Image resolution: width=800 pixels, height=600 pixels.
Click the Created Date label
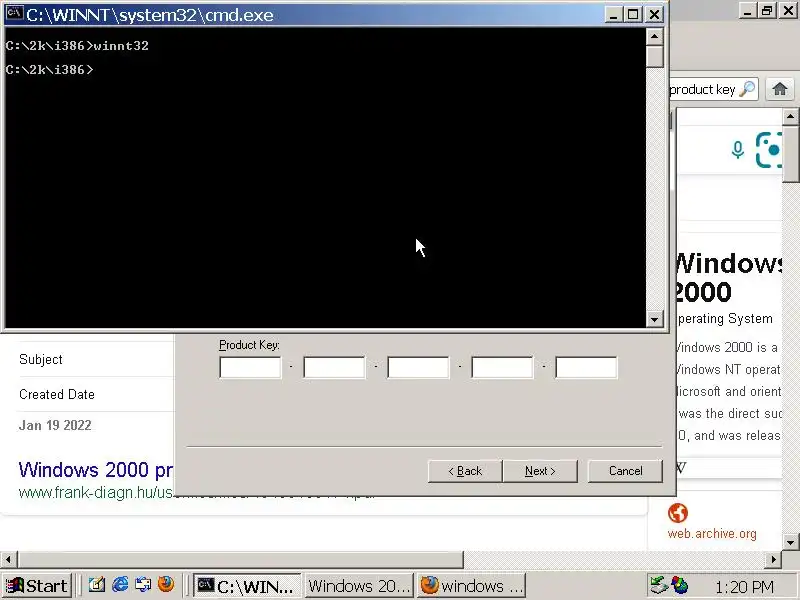click(57, 394)
